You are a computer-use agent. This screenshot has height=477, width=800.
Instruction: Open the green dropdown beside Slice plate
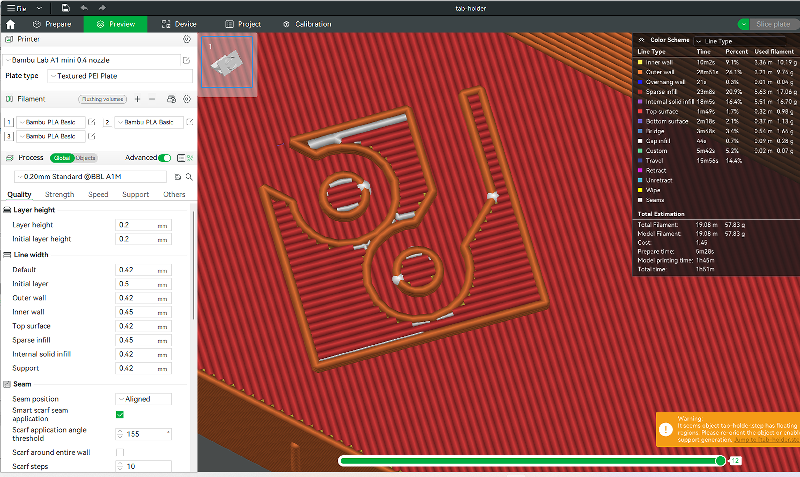(x=743, y=24)
